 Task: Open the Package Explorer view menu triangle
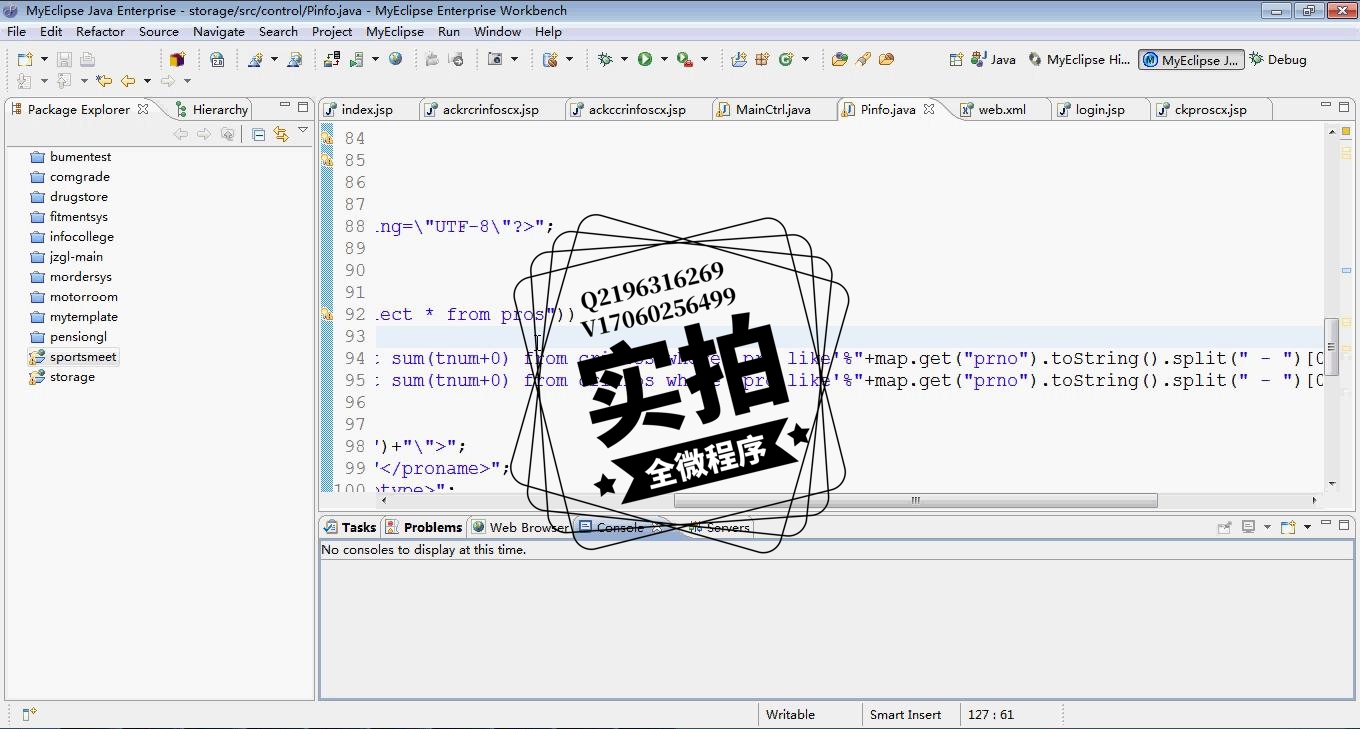pos(303,130)
